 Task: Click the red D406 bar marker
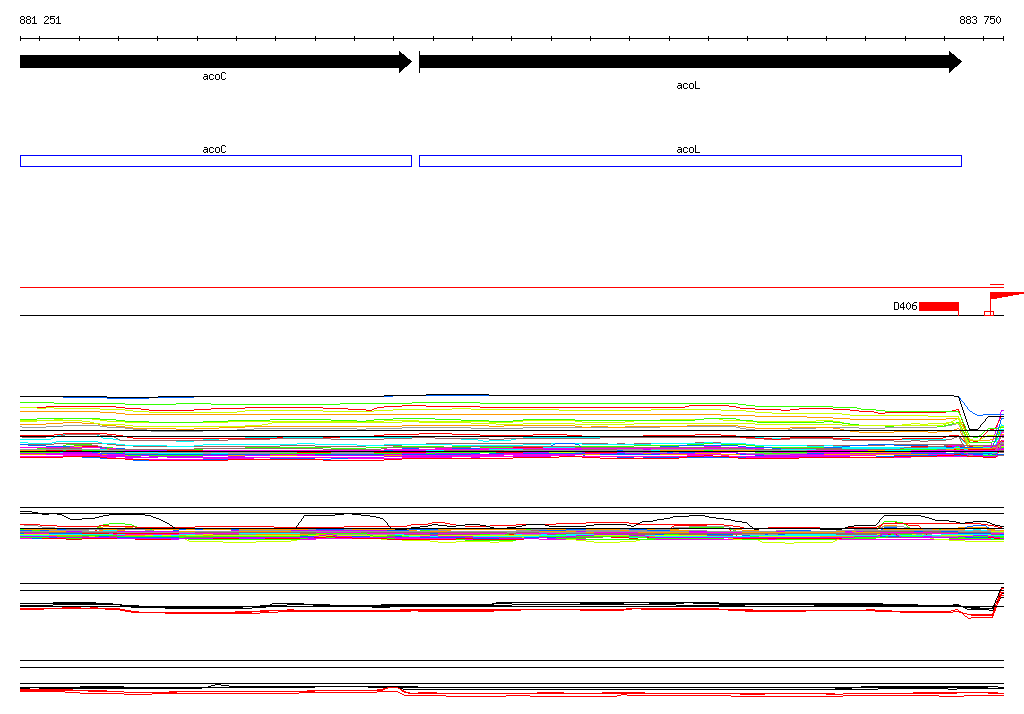tap(939, 306)
